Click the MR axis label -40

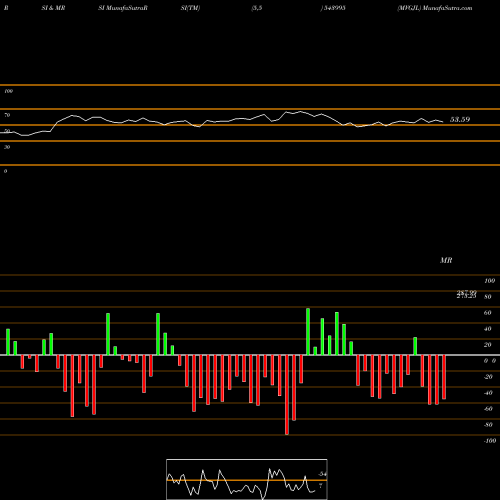click(488, 393)
